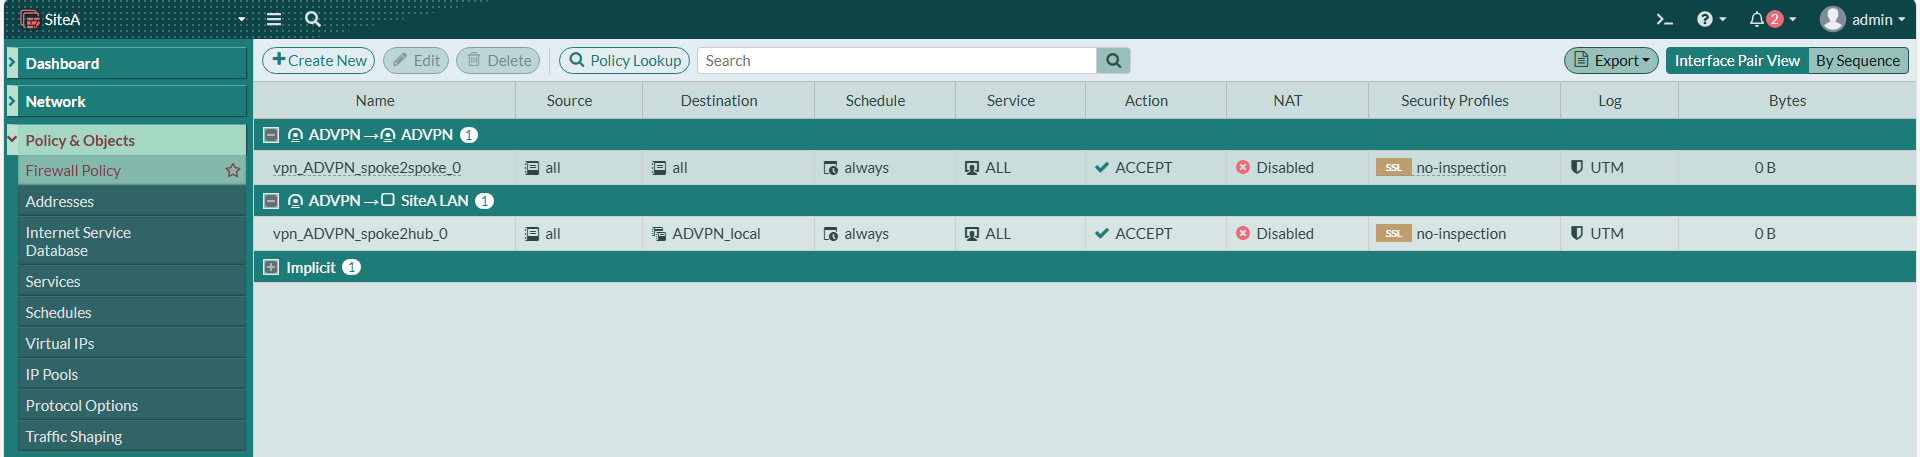Click ALL service icon in spoke2hub row

pos(972,234)
